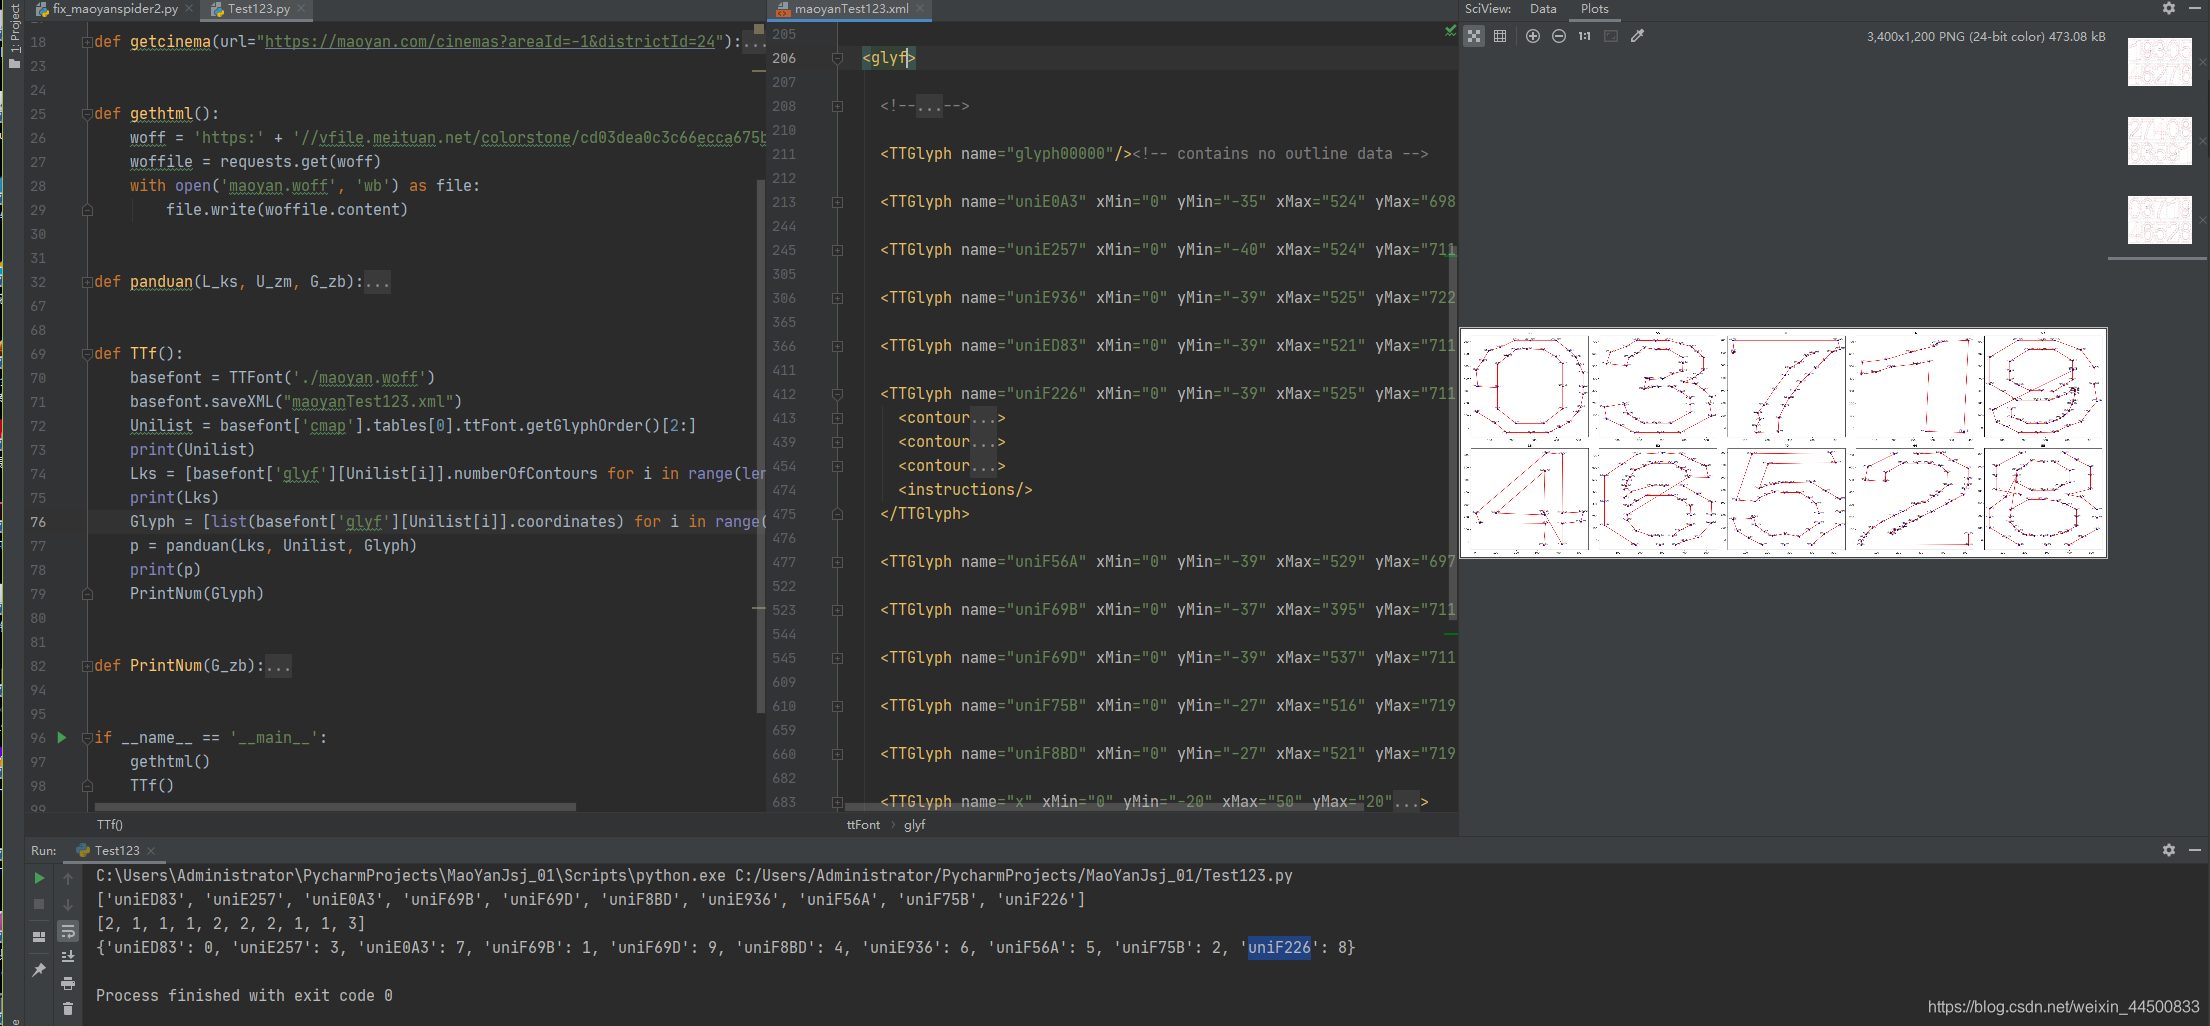This screenshot has width=2210, height=1026.
Task: Zoom in on the plot image
Action: [x=1532, y=36]
